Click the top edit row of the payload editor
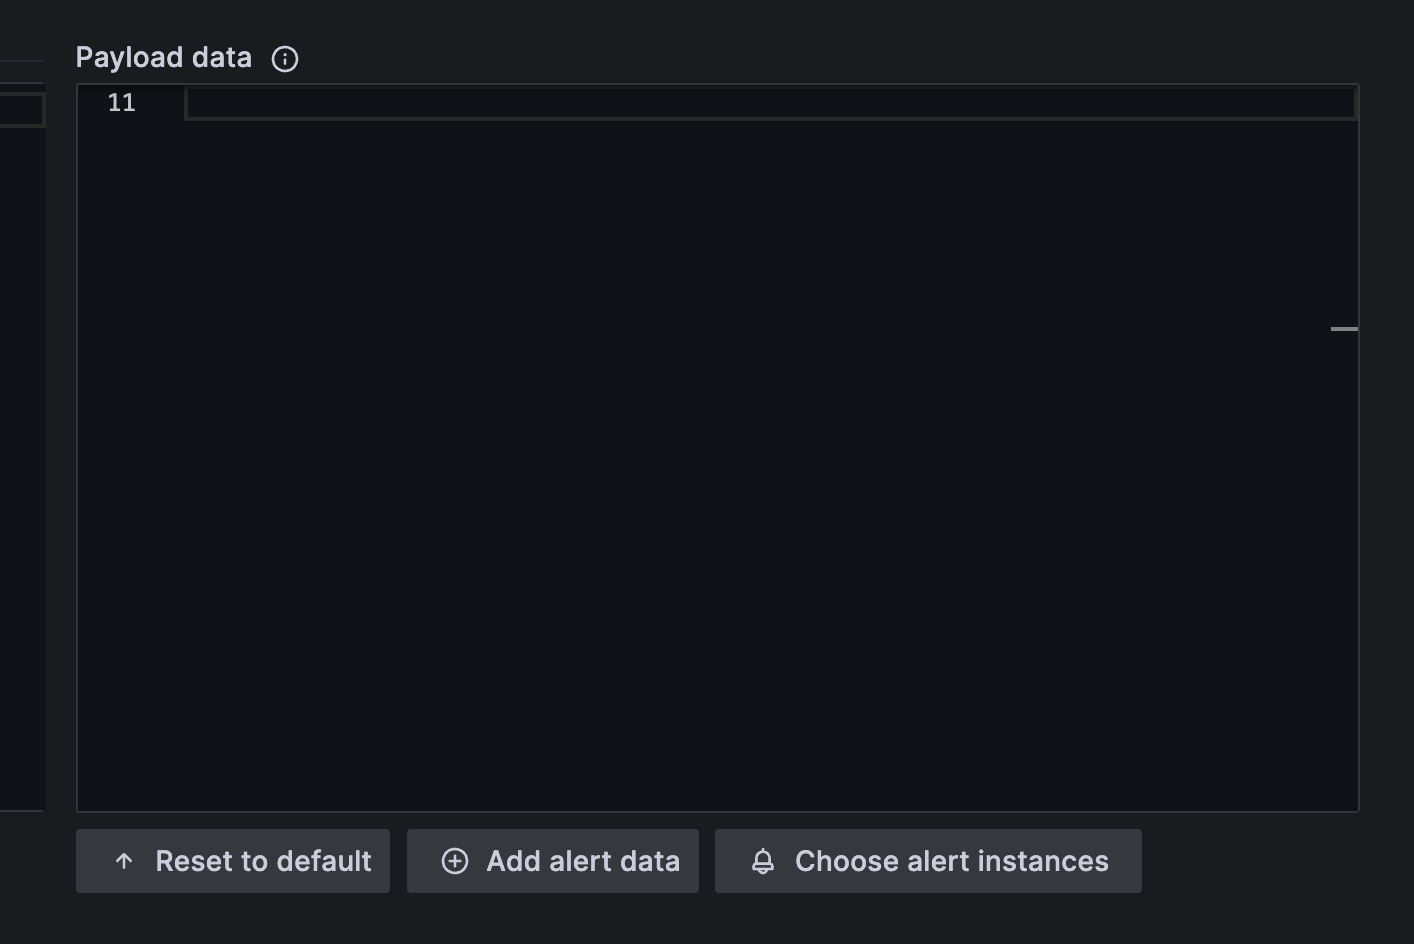 coord(768,102)
